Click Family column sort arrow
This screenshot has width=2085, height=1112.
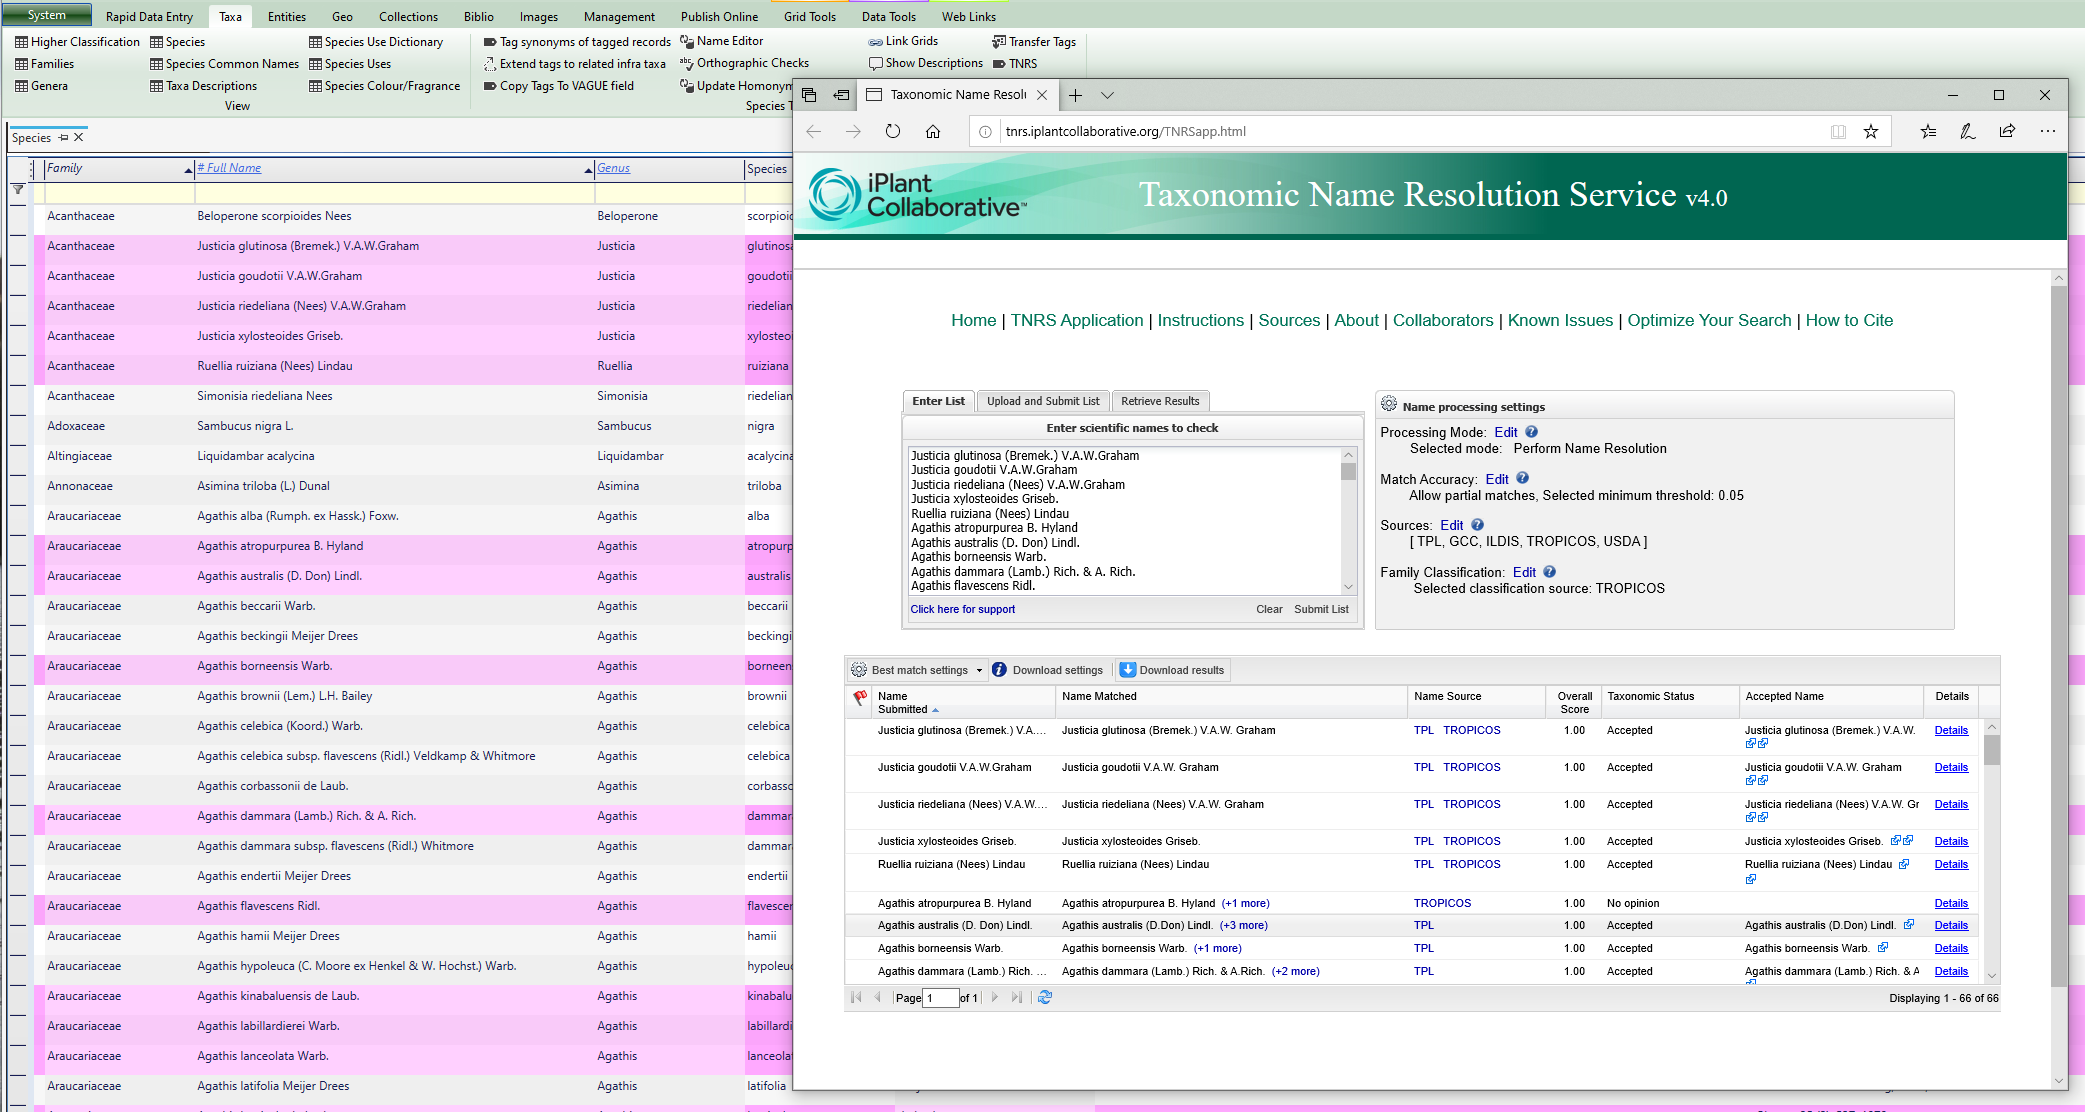coord(188,170)
